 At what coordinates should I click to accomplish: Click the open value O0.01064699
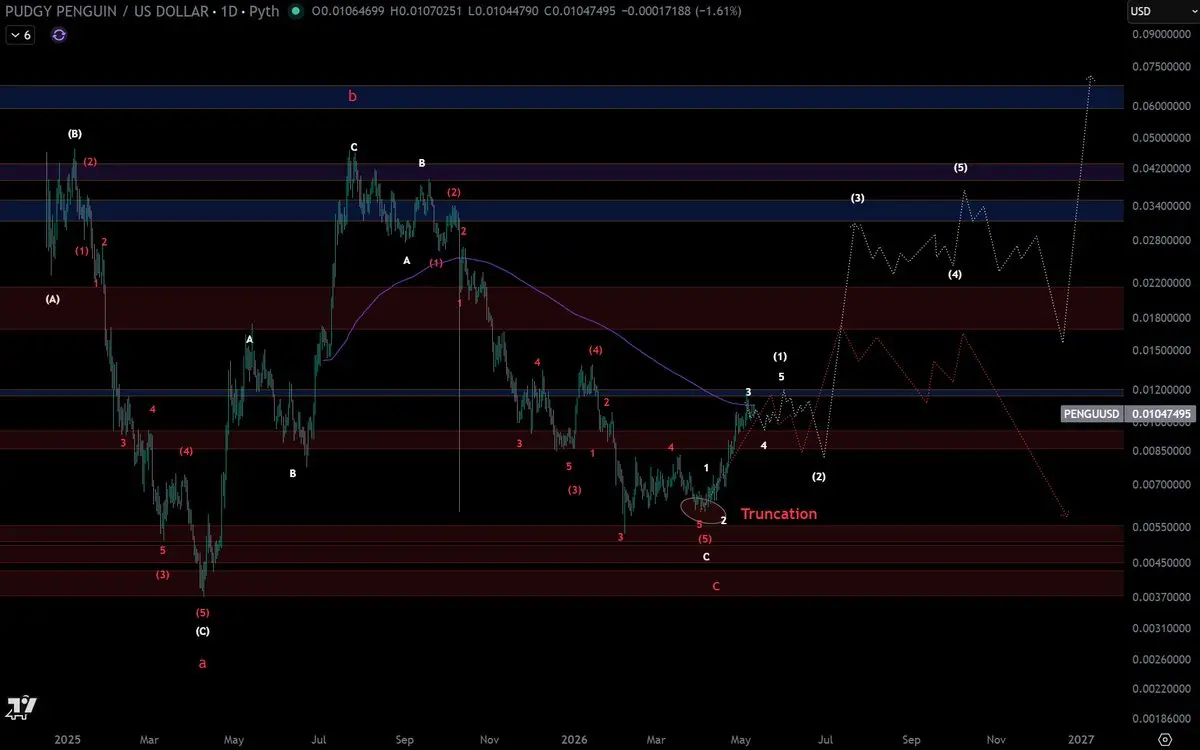click(349, 11)
